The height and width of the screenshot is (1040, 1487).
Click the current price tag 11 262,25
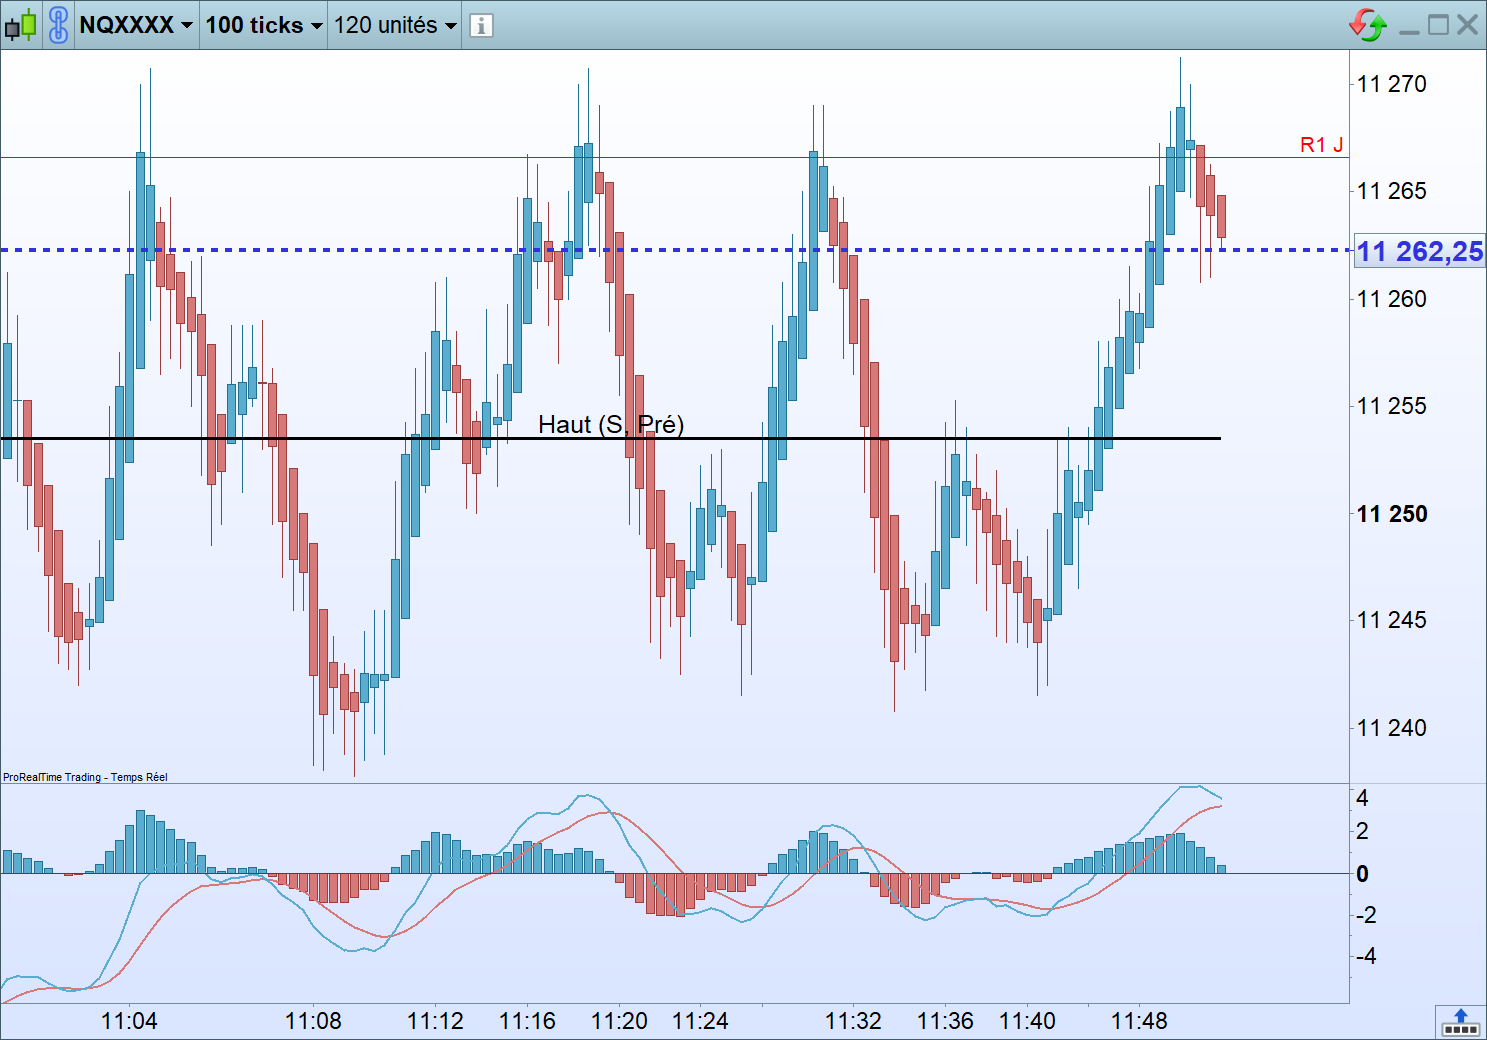point(1419,251)
